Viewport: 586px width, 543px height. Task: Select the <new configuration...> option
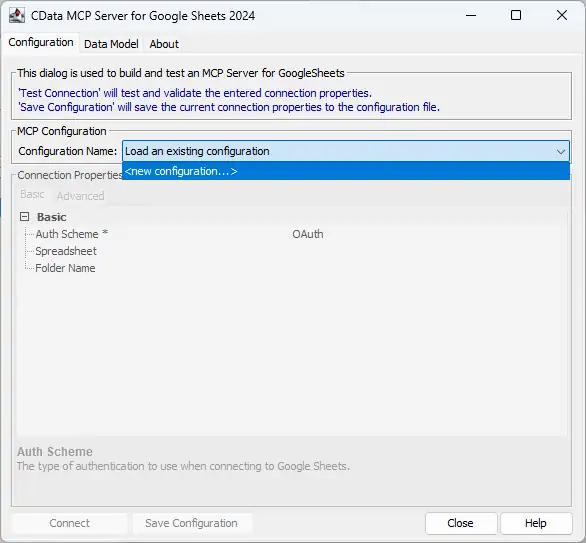[346, 171]
